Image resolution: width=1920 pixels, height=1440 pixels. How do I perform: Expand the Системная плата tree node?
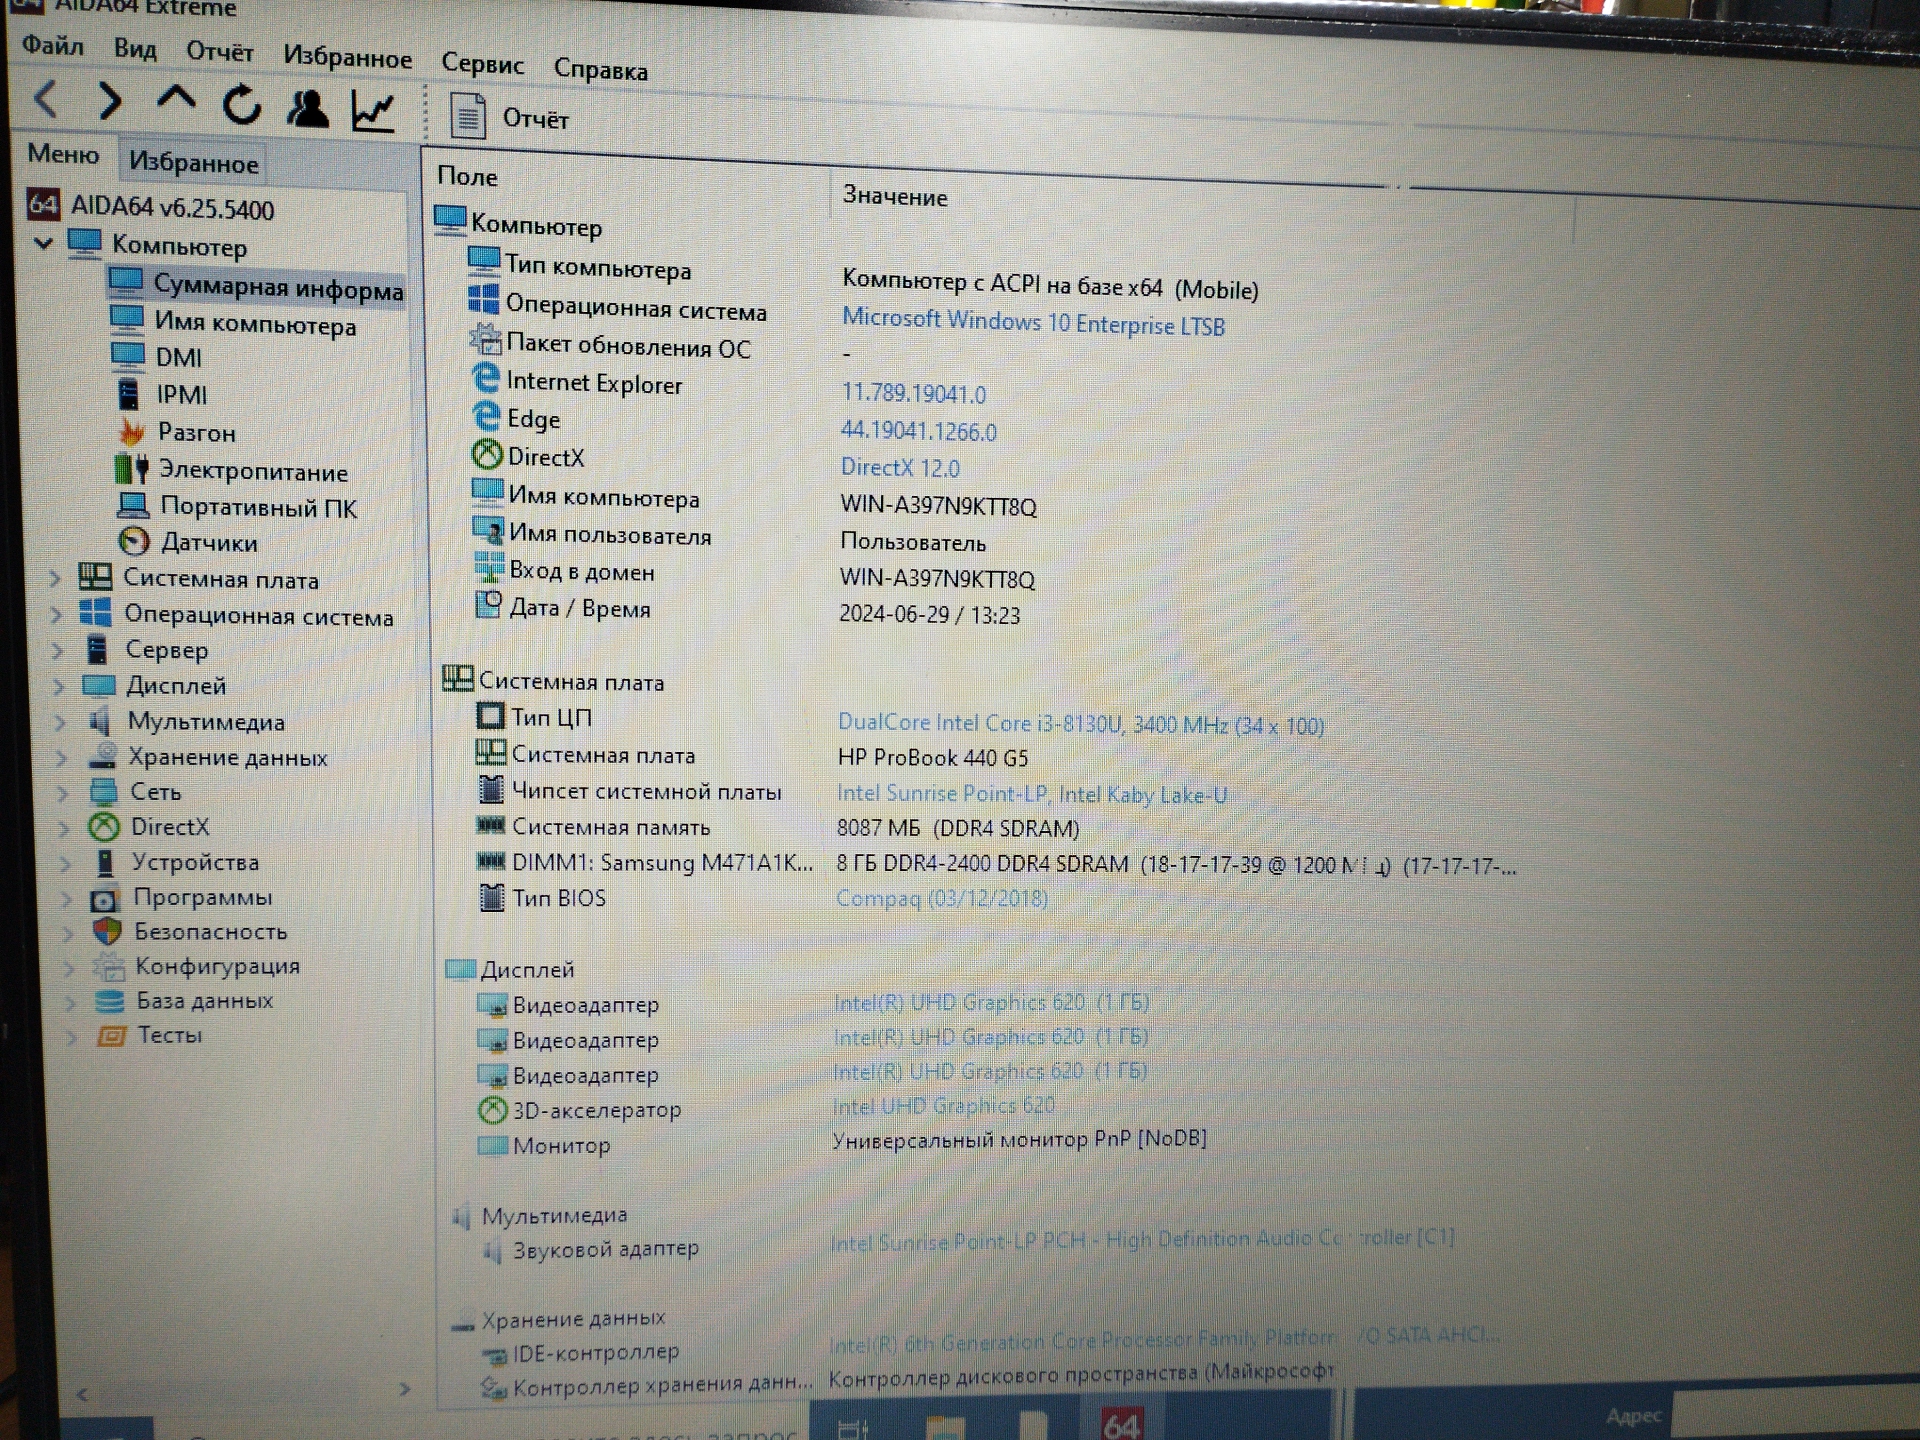tap(55, 578)
